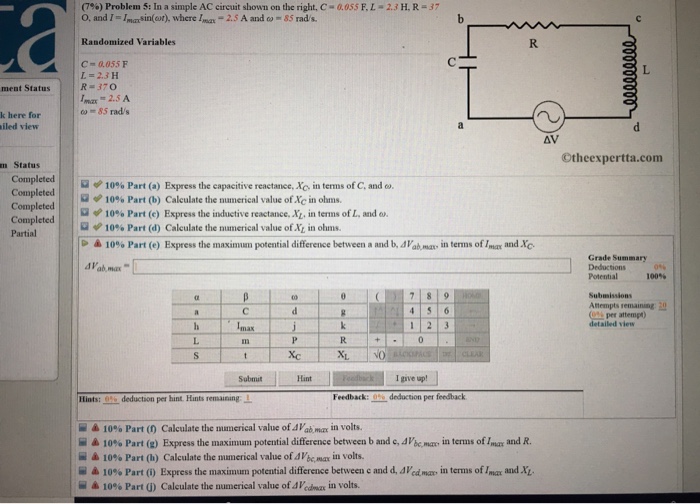Viewport: 700px width, 504px height.
Task: Click keypad digit 5
Action: tap(429, 311)
